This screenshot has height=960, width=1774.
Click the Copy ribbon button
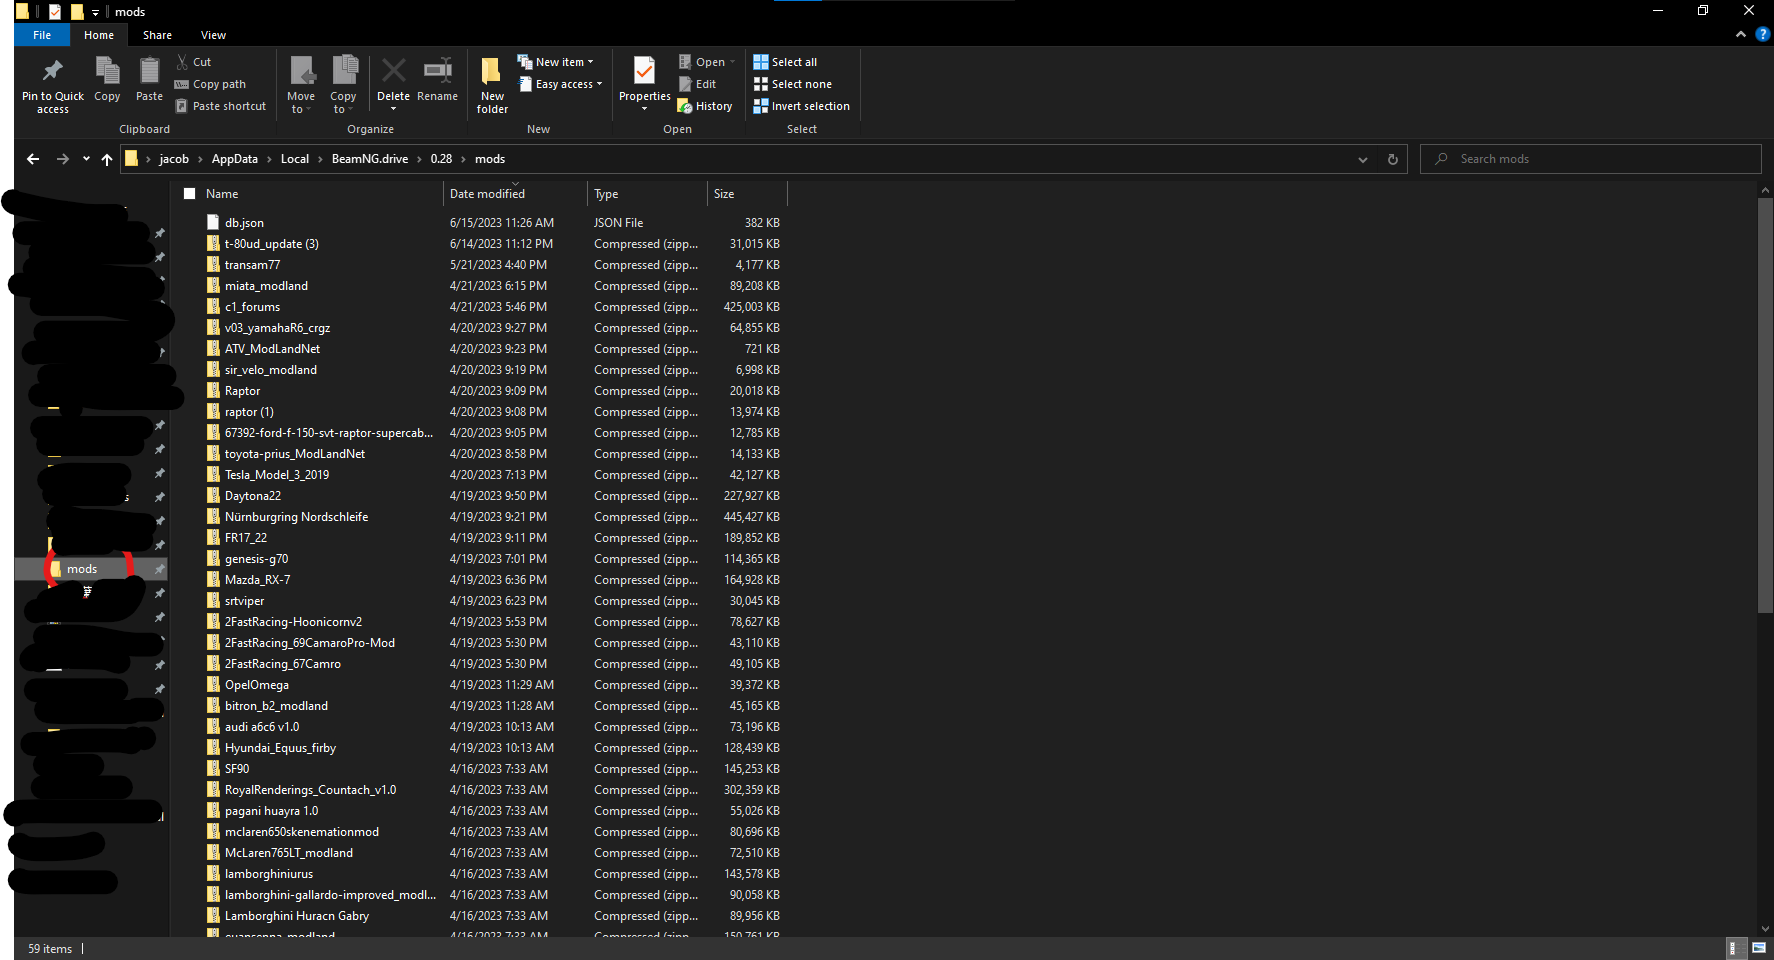tap(107, 80)
